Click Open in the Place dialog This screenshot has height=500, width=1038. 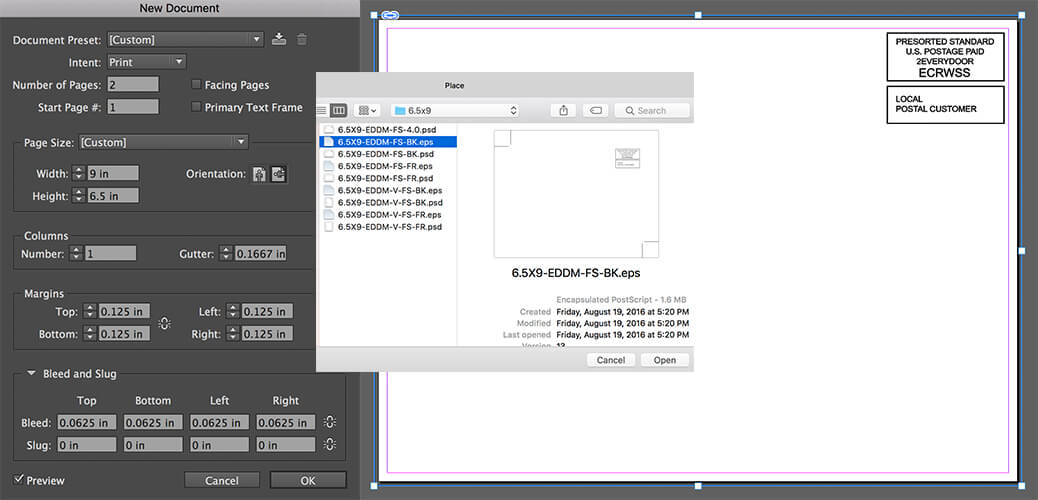(x=664, y=360)
